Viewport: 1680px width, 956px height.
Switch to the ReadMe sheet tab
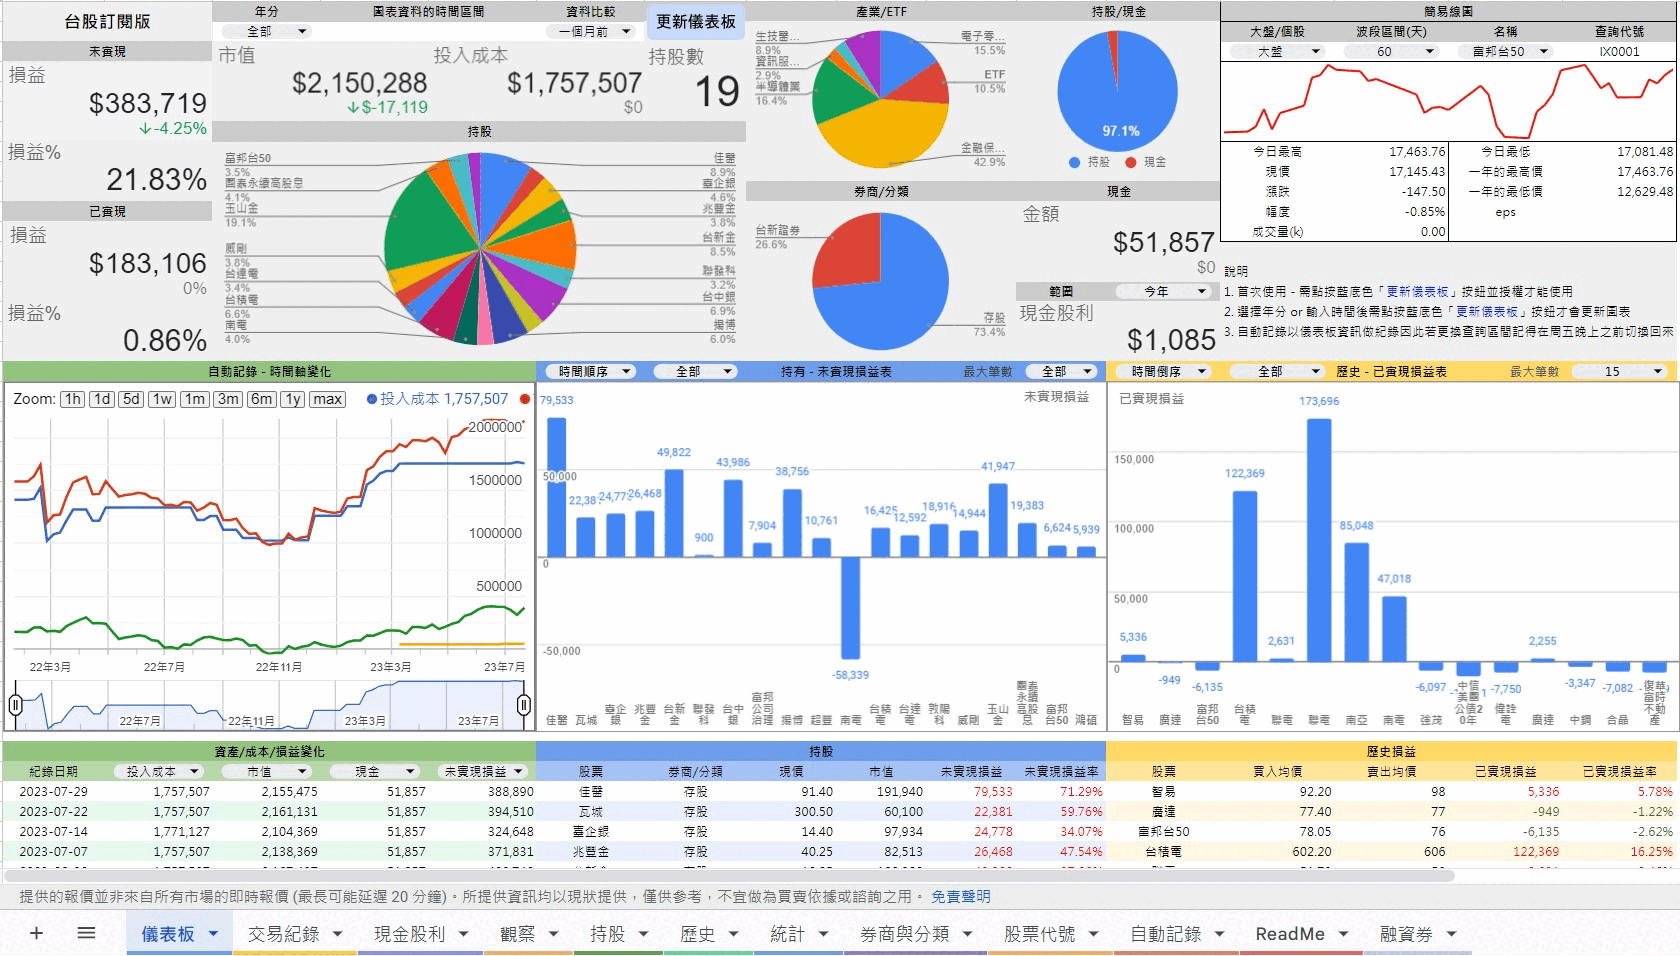point(1289,934)
